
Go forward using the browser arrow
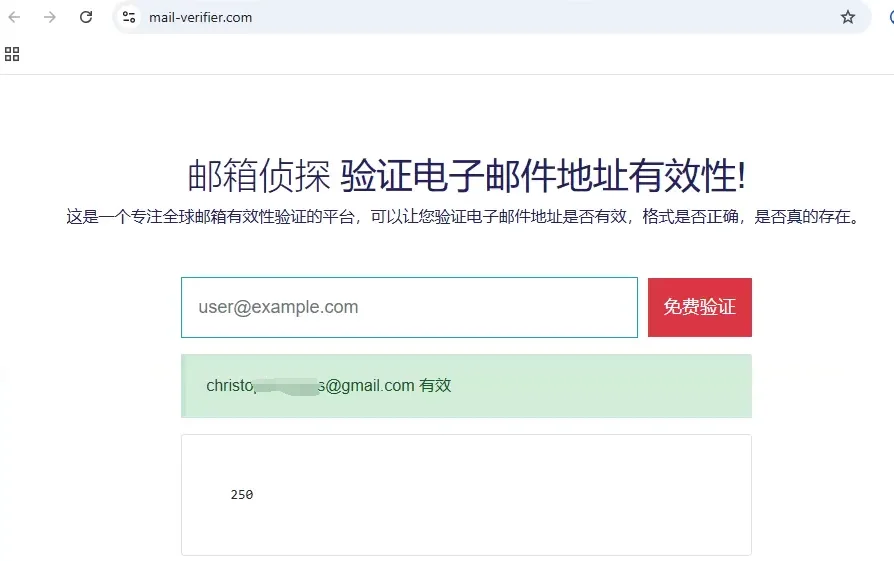coord(50,17)
